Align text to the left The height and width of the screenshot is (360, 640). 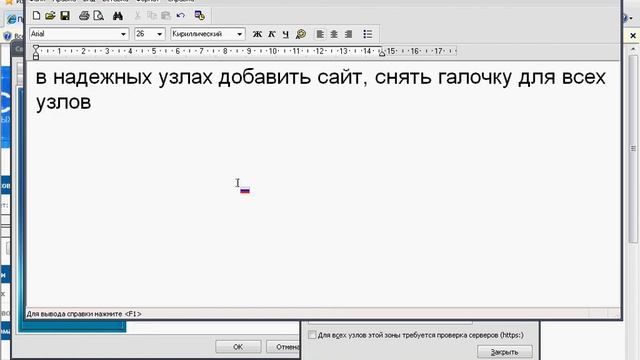[320, 34]
